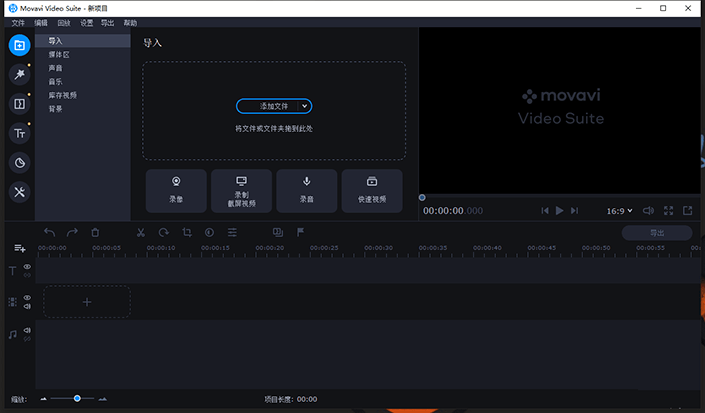Click the video track filmstrip icon
Screen dimensions: 705x413
[13, 302]
